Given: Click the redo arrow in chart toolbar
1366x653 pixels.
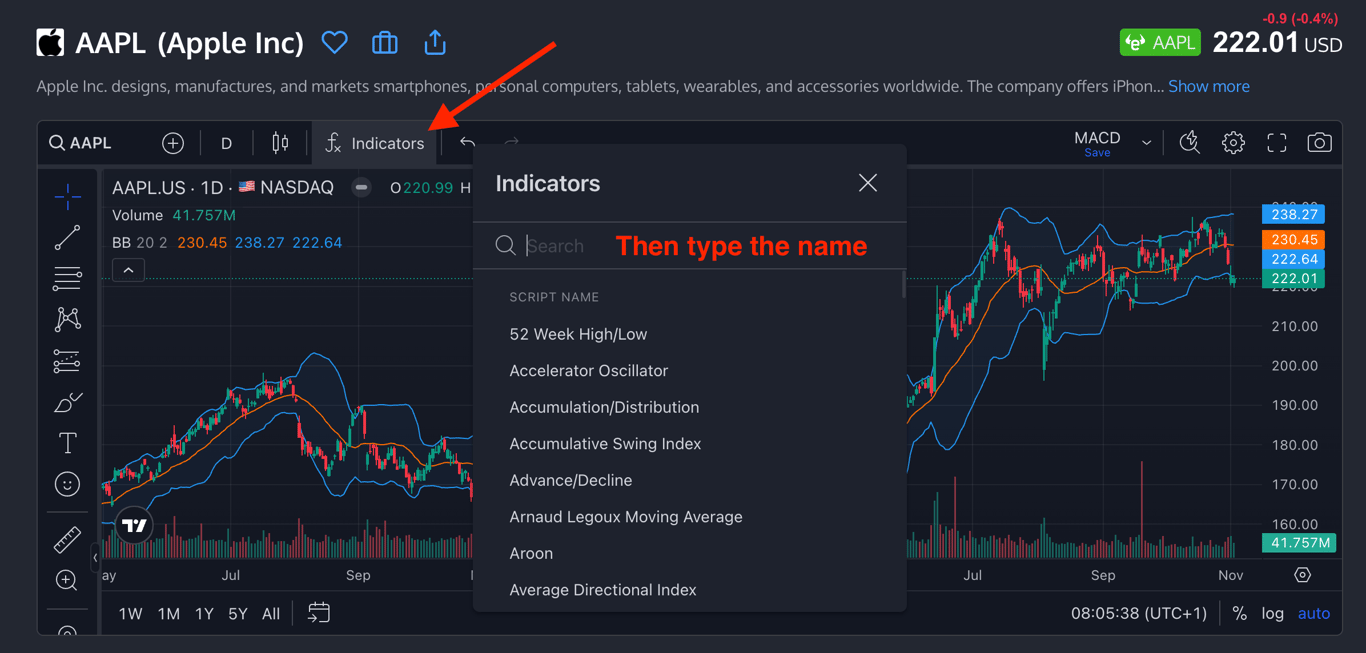Looking at the screenshot, I should [512, 143].
